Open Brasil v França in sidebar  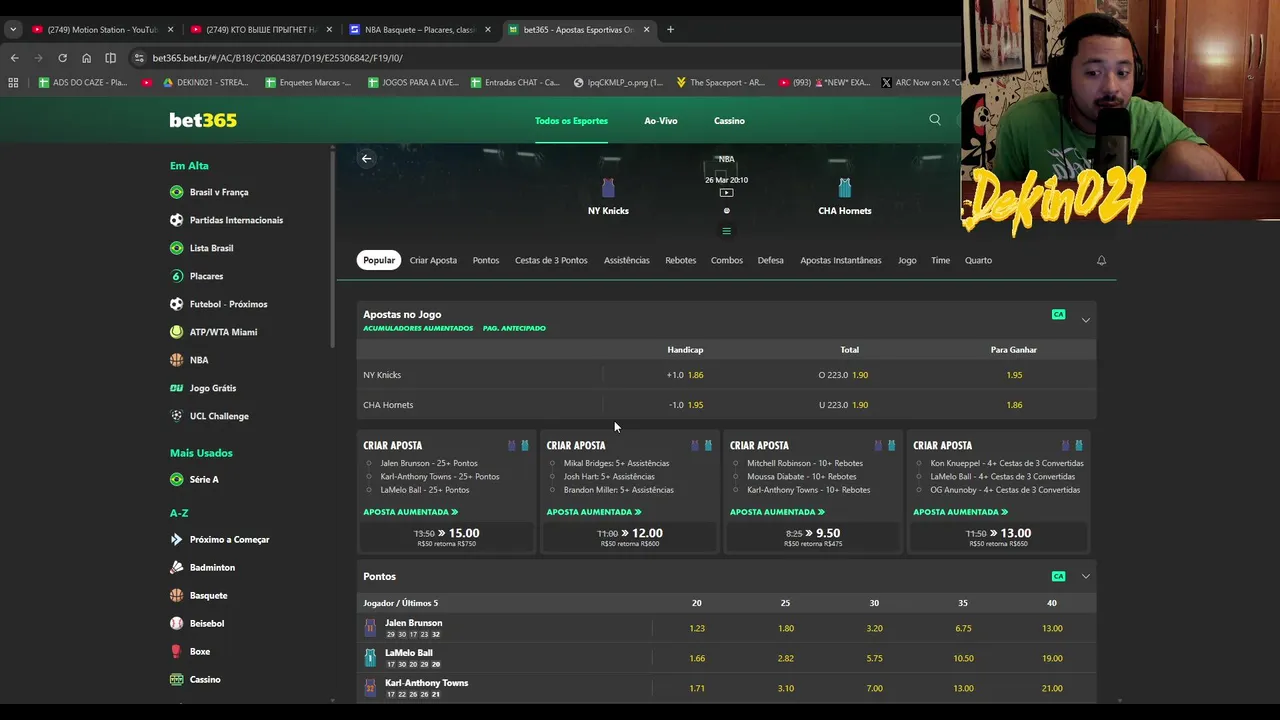coord(219,192)
